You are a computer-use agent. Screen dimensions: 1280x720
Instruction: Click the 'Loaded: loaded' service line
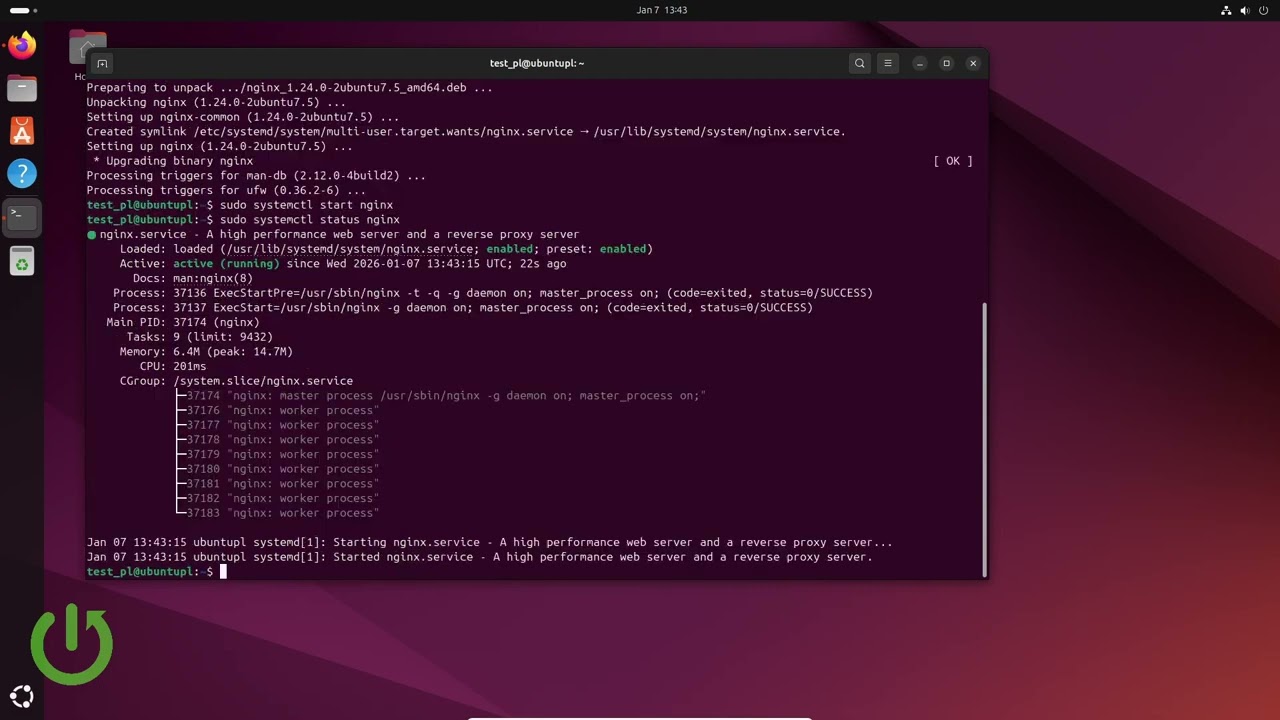point(386,249)
